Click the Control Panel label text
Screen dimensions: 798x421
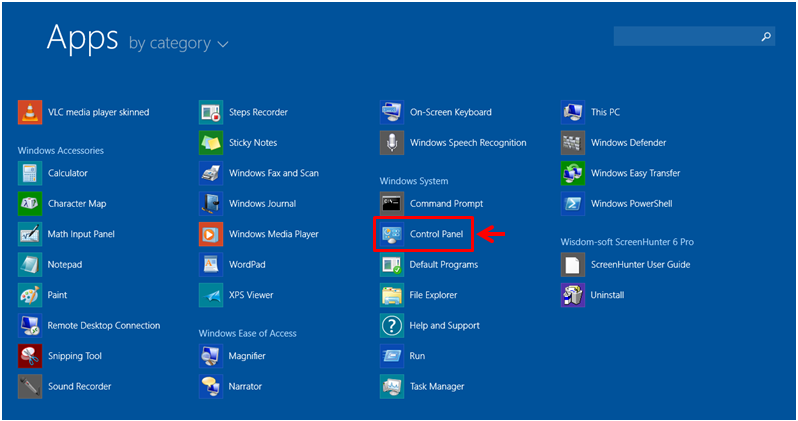coord(436,234)
